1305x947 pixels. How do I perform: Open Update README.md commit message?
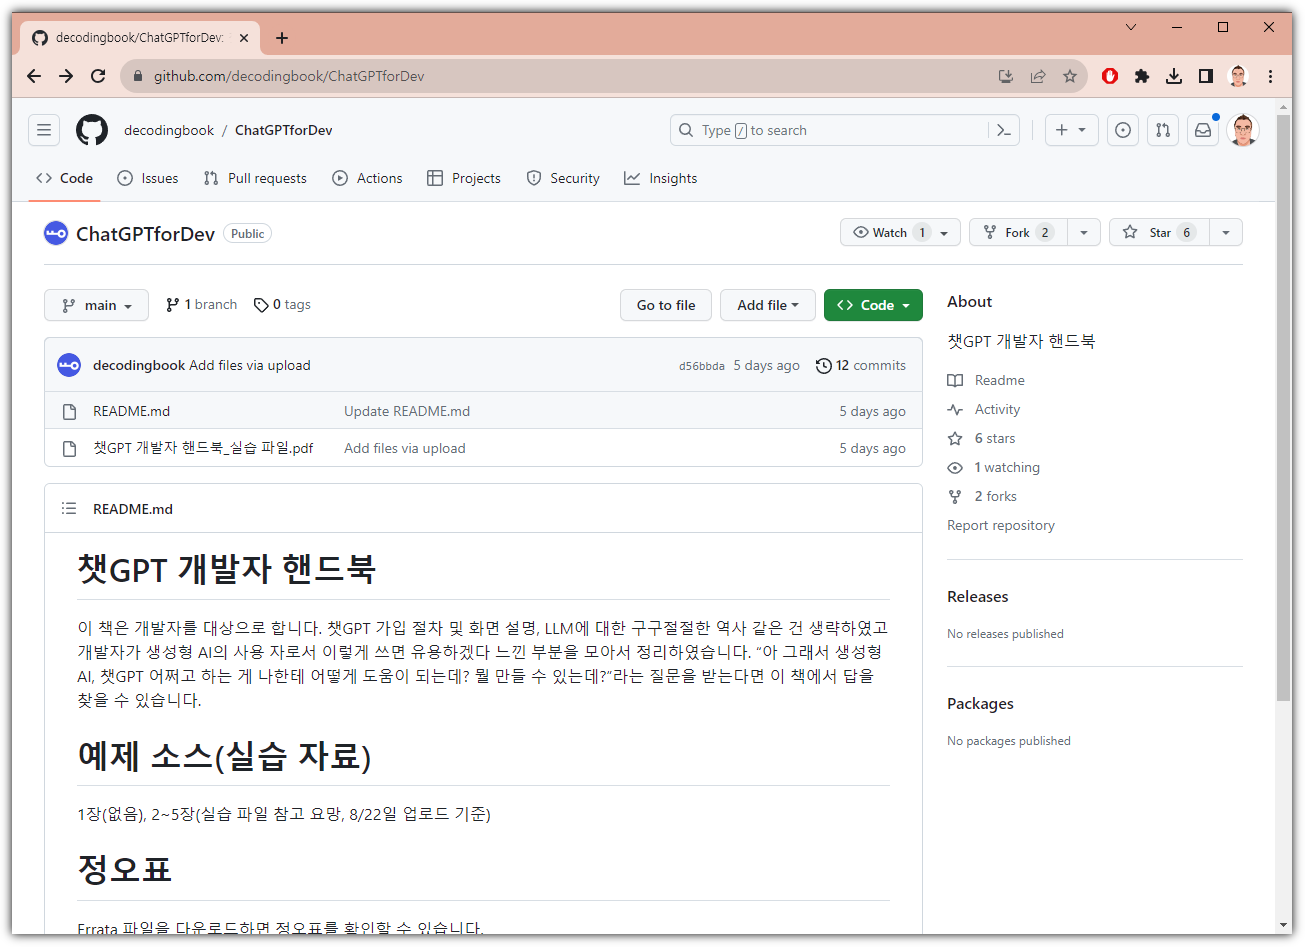click(407, 411)
